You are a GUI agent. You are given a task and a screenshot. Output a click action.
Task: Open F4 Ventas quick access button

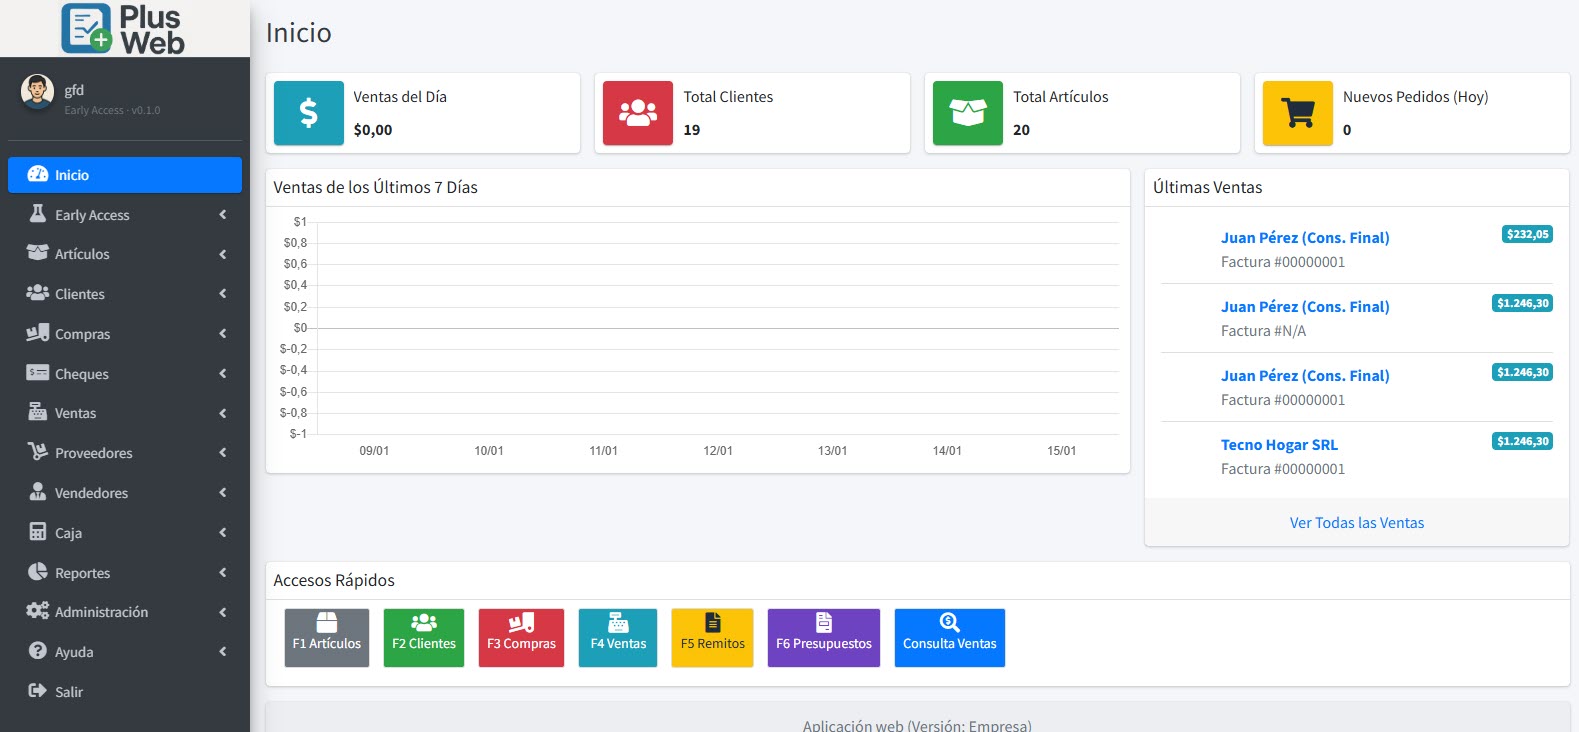(x=618, y=637)
